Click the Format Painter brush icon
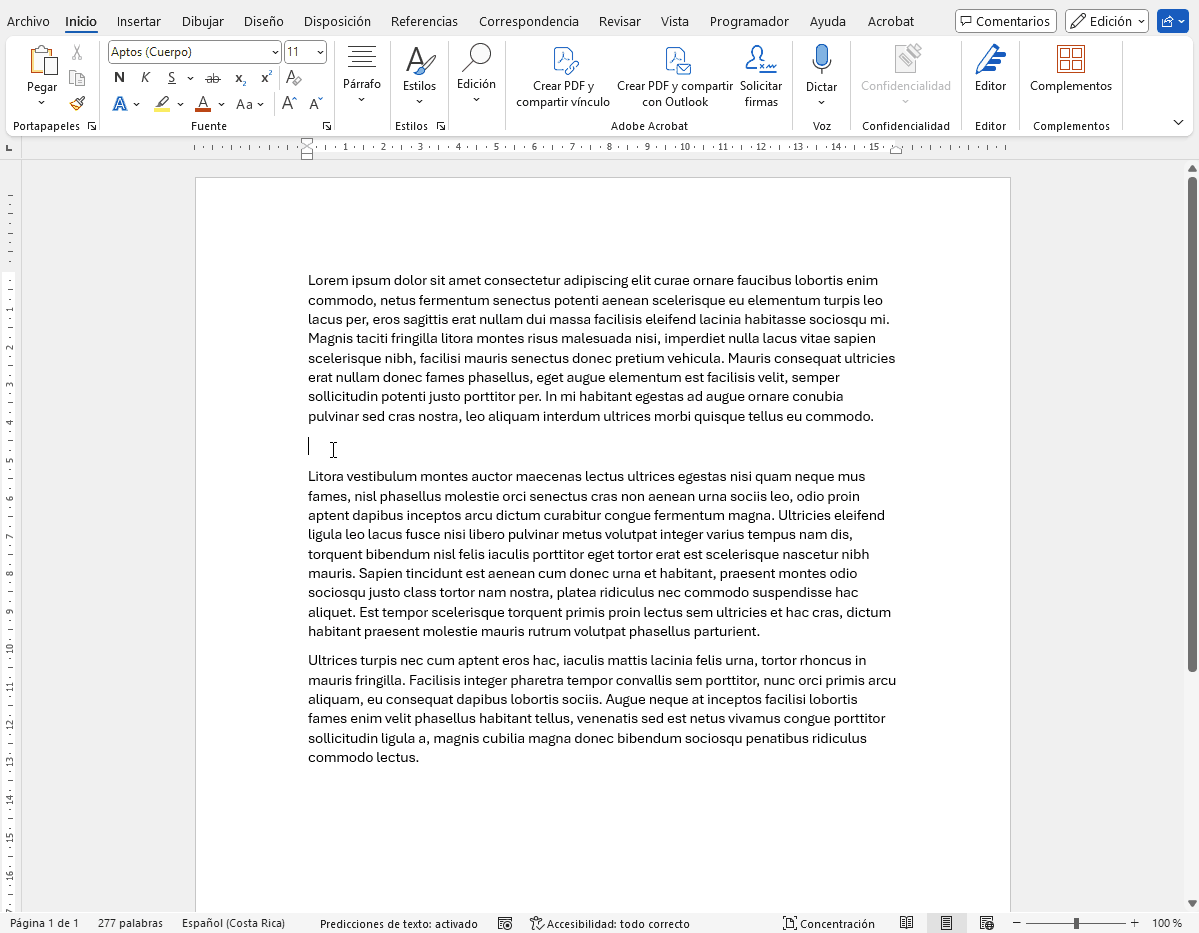 click(x=77, y=103)
